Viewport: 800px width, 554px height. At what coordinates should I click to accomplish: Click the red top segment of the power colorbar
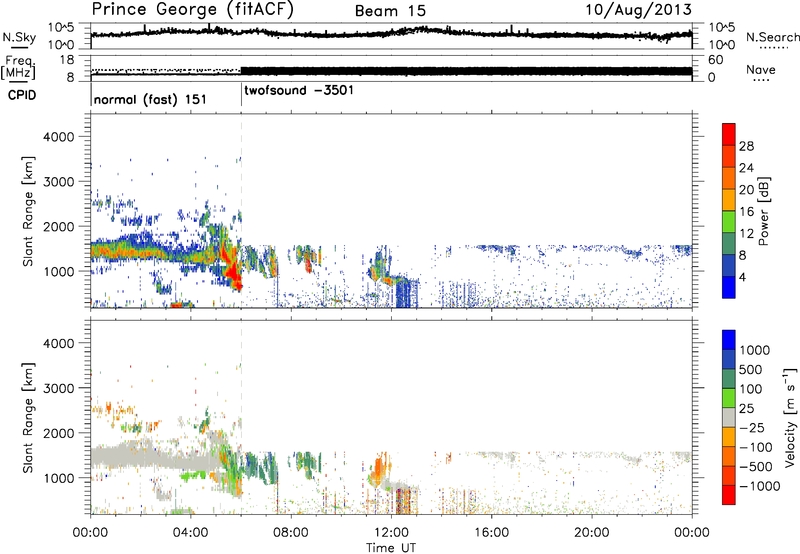tap(729, 134)
